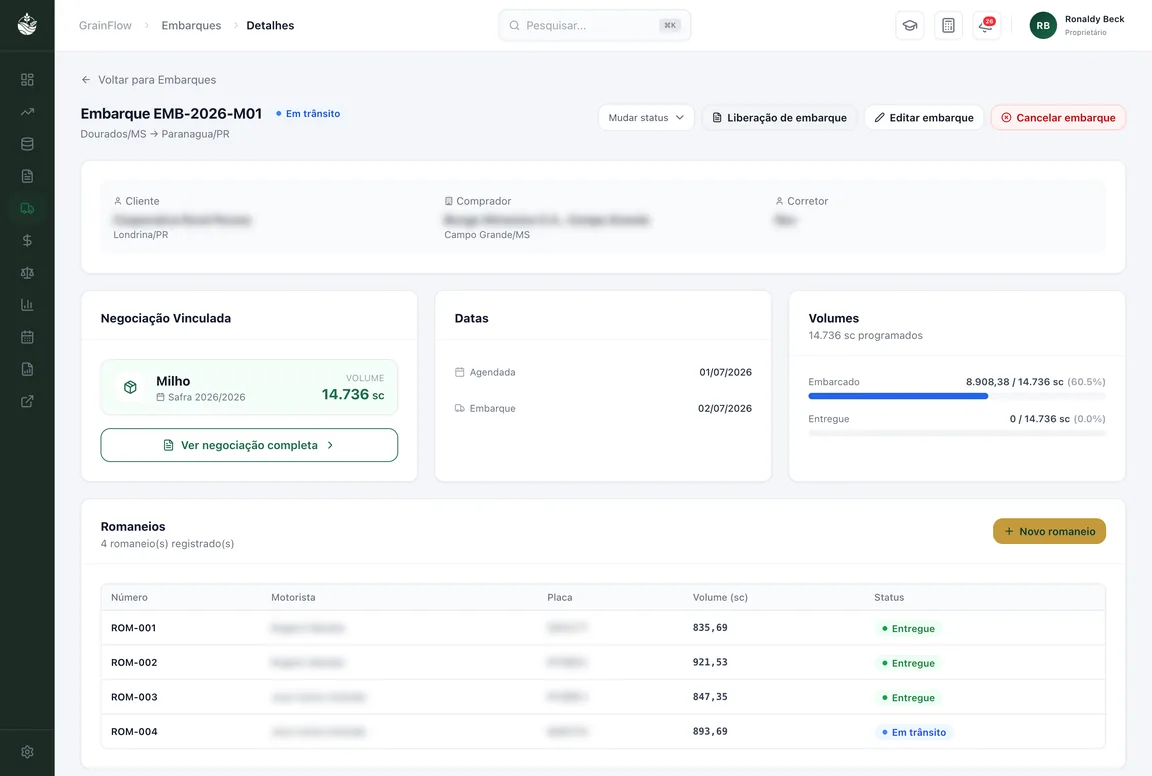Open the document icon in sidebar
Viewport: 1152px width, 776px height.
coord(27,176)
